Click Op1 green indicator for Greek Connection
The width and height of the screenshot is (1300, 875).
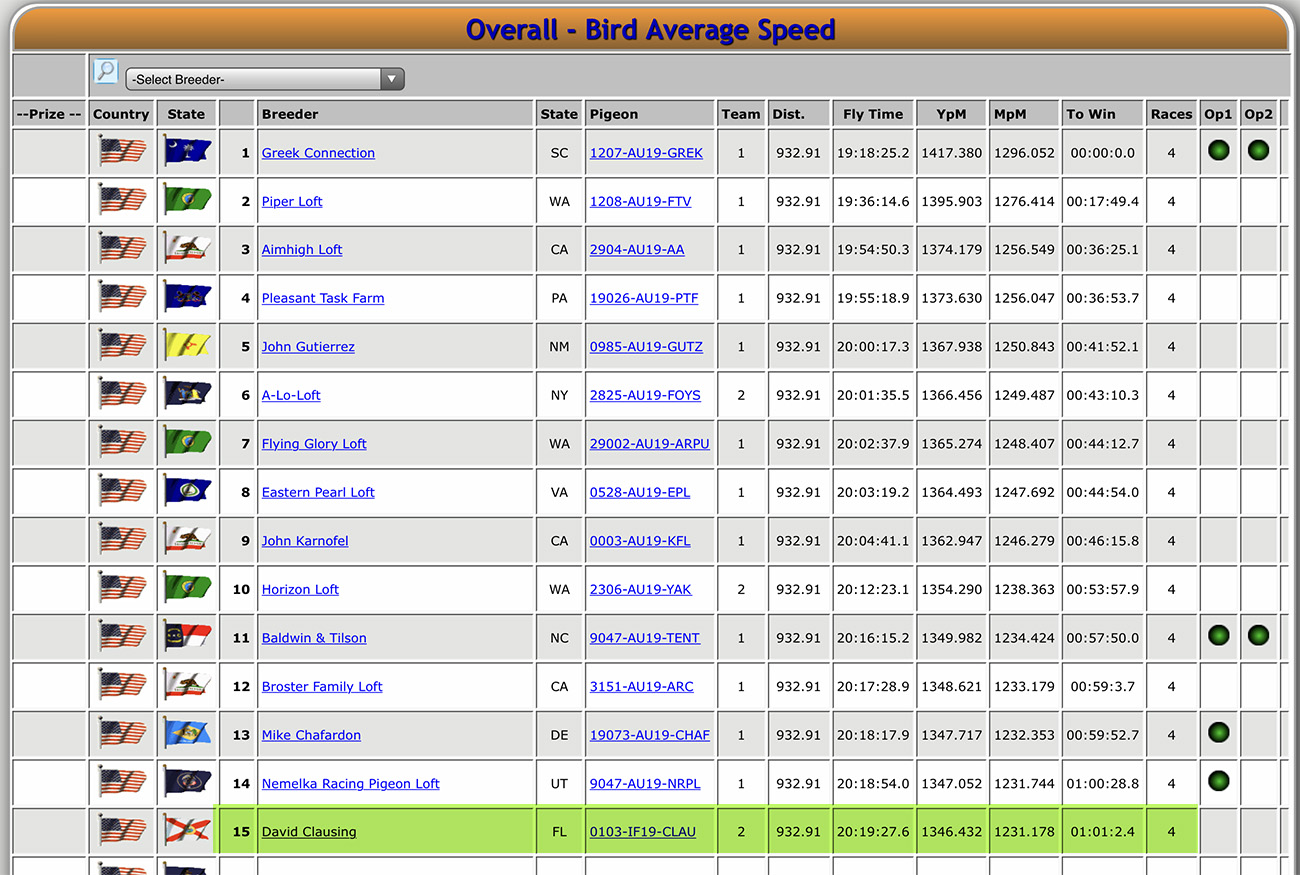click(x=1218, y=151)
